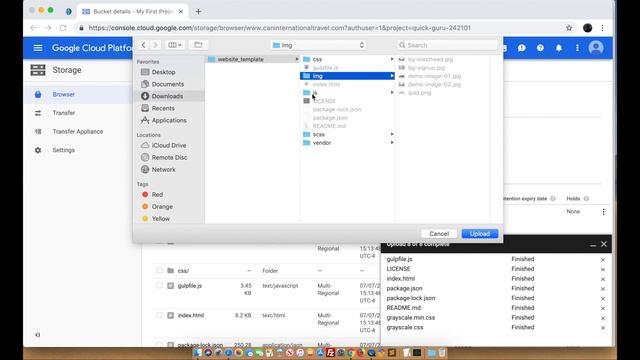
Task: Select Downloads in Favorites
Action: click(x=167, y=96)
